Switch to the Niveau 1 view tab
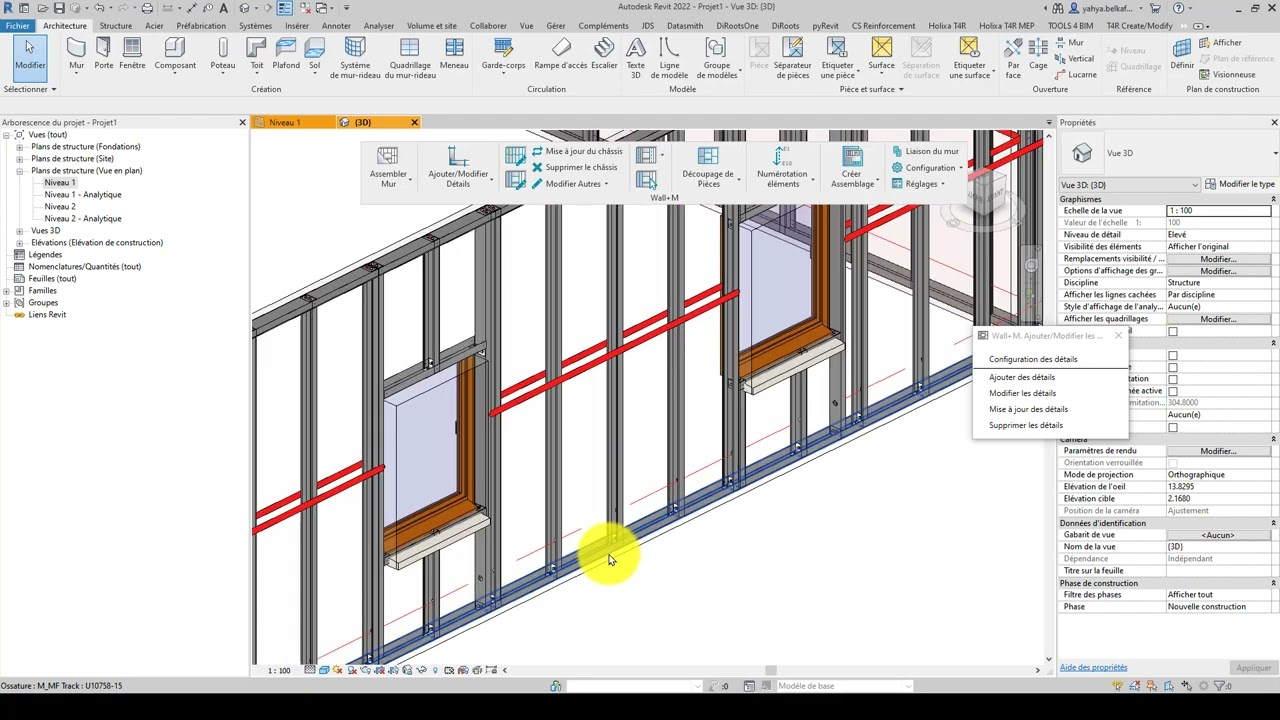 click(285, 122)
